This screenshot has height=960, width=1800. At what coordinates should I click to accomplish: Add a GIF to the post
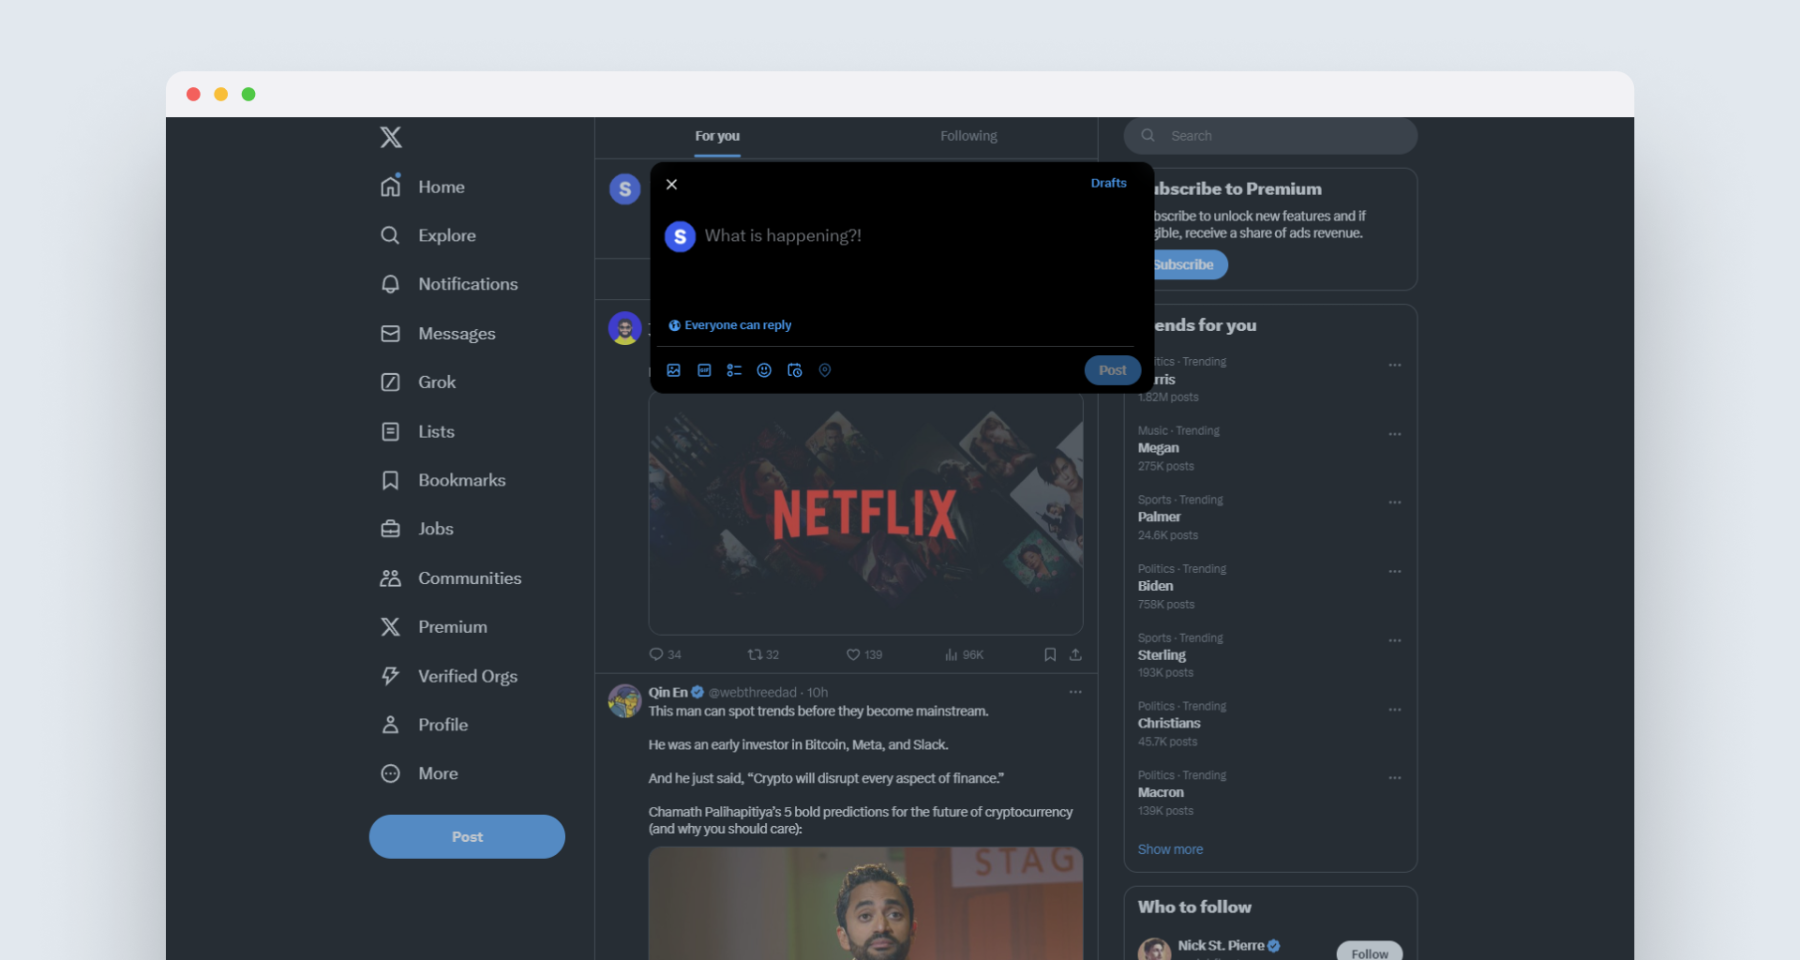pyautogui.click(x=704, y=370)
